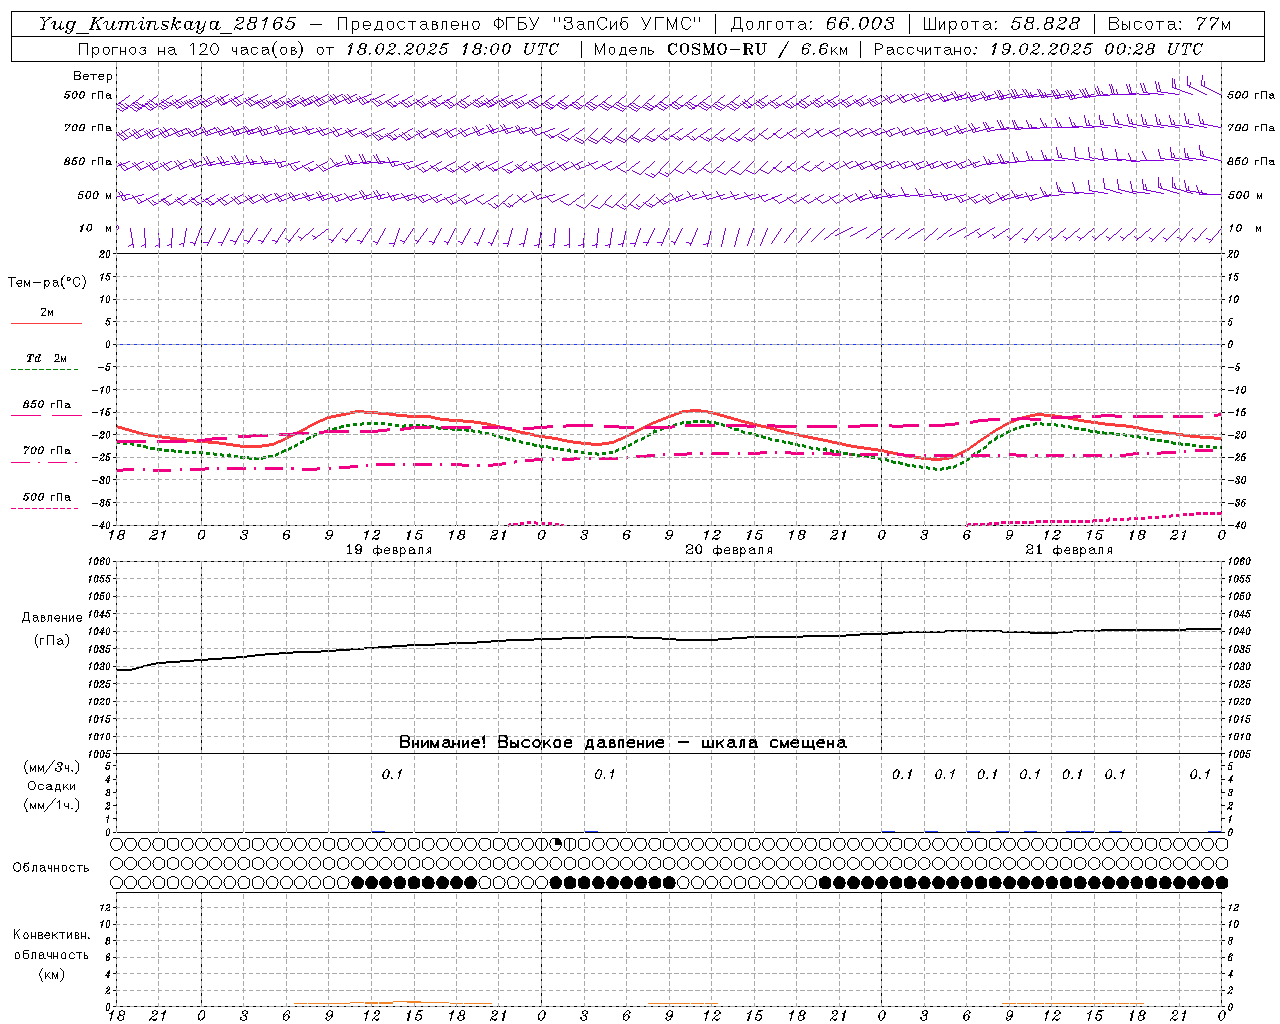Click the 2м temperature legend line sample
Screen dimensions: 1280x1024
tap(46, 323)
